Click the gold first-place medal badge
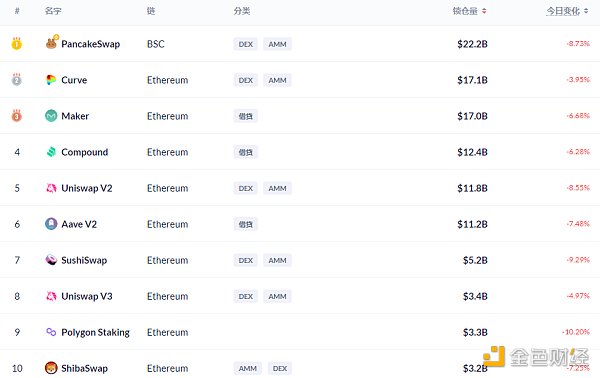 [16, 43]
